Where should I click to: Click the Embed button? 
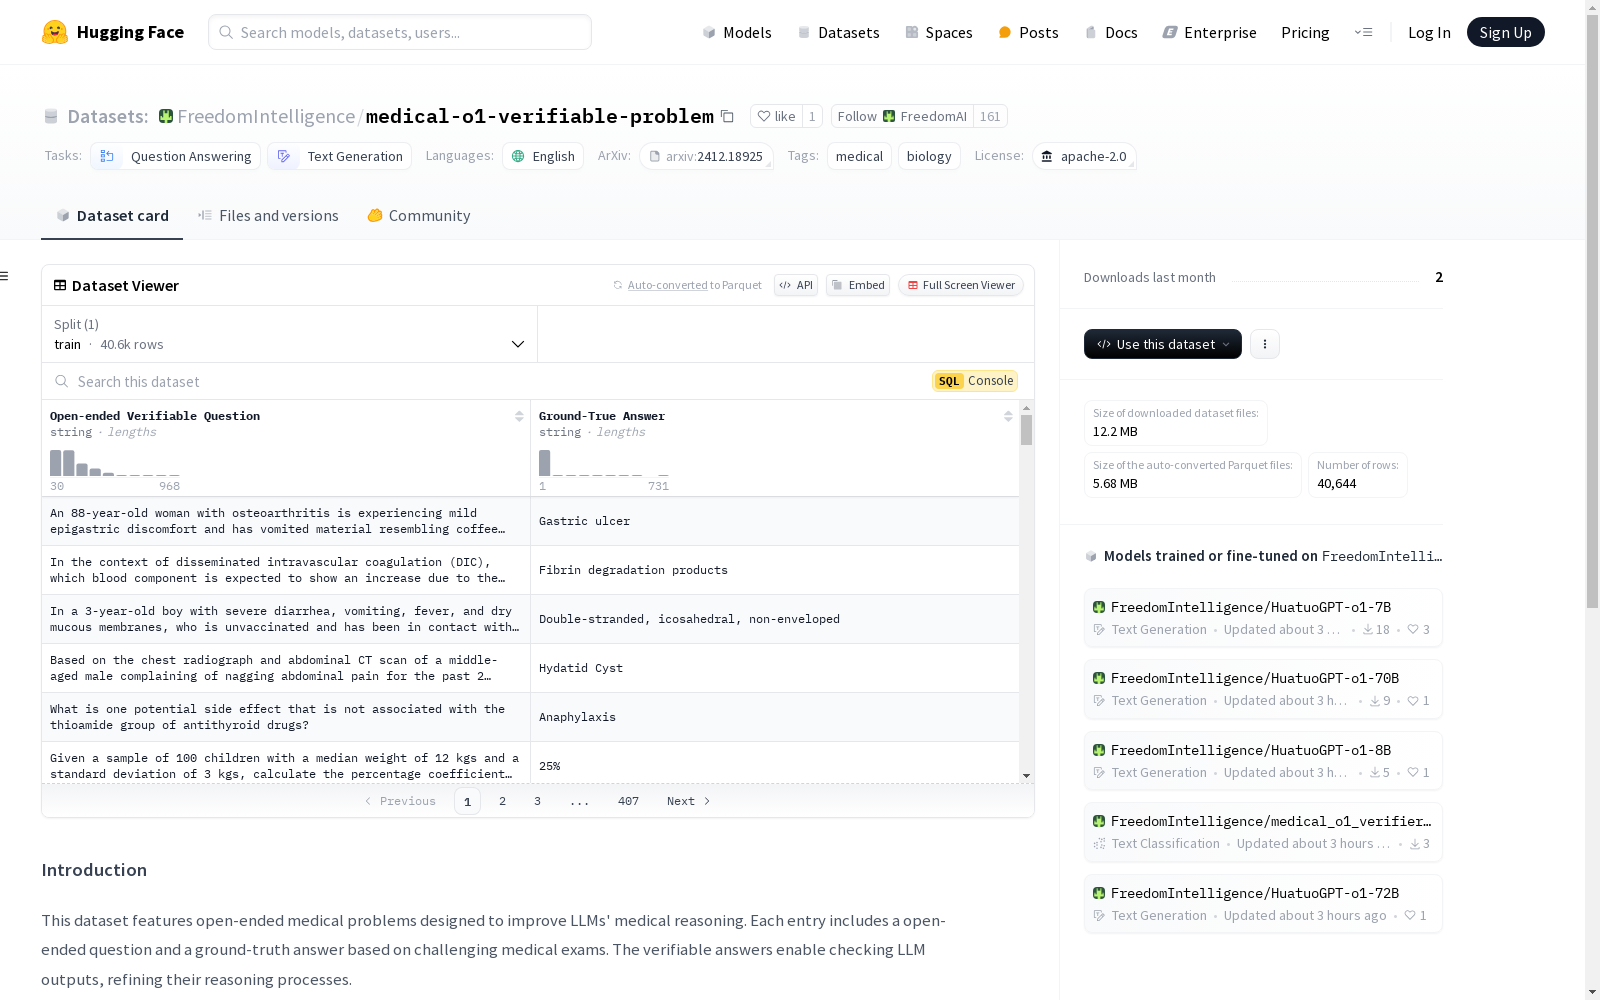[x=858, y=285]
